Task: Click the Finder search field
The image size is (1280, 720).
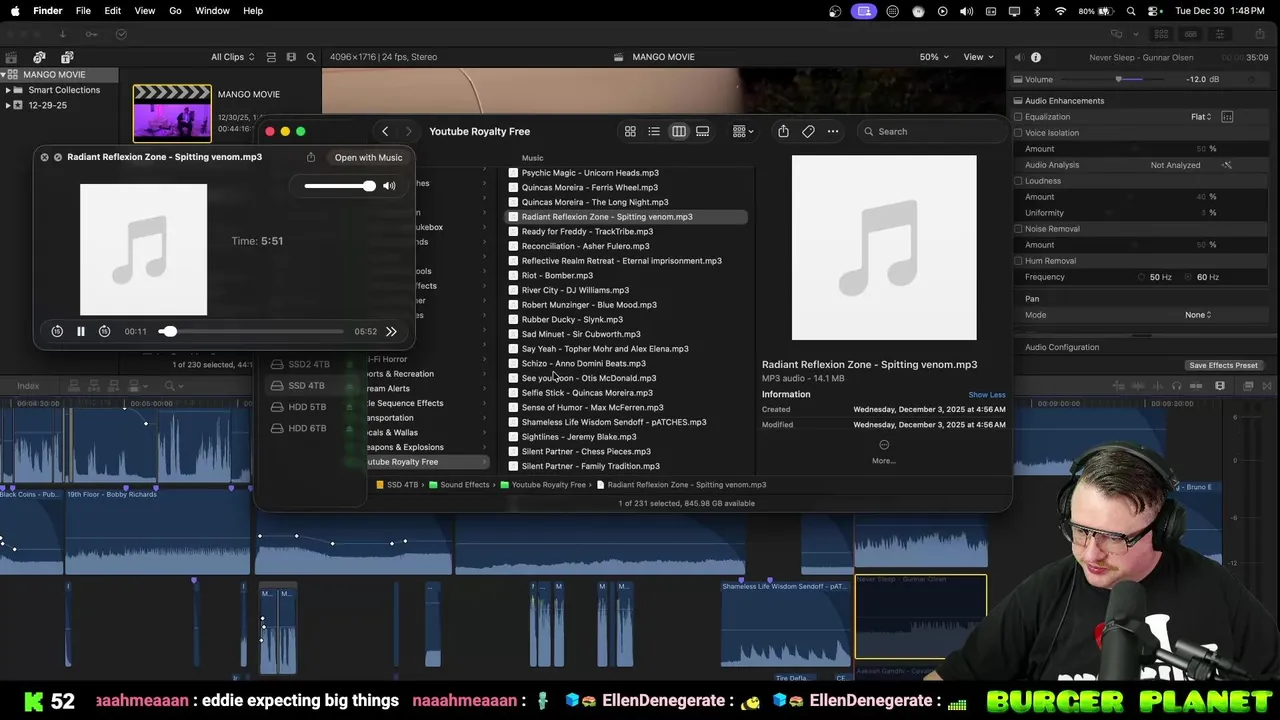Action: [x=932, y=131]
